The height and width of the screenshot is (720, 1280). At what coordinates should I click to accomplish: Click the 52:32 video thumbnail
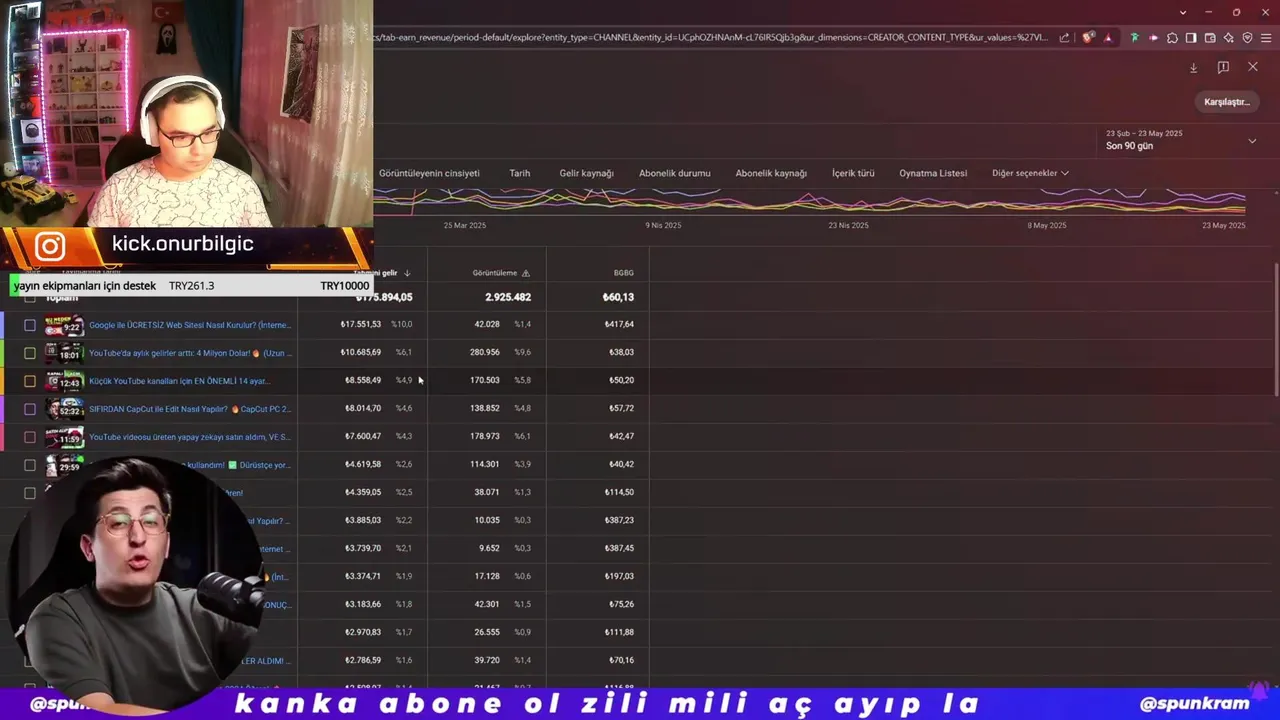point(64,409)
